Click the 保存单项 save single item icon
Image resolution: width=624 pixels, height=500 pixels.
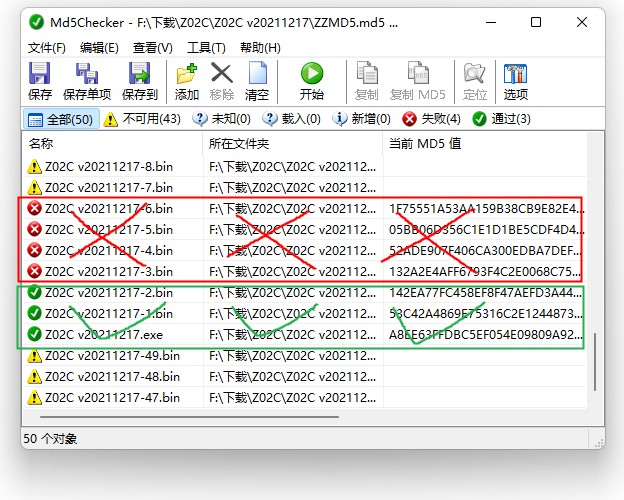[x=87, y=80]
